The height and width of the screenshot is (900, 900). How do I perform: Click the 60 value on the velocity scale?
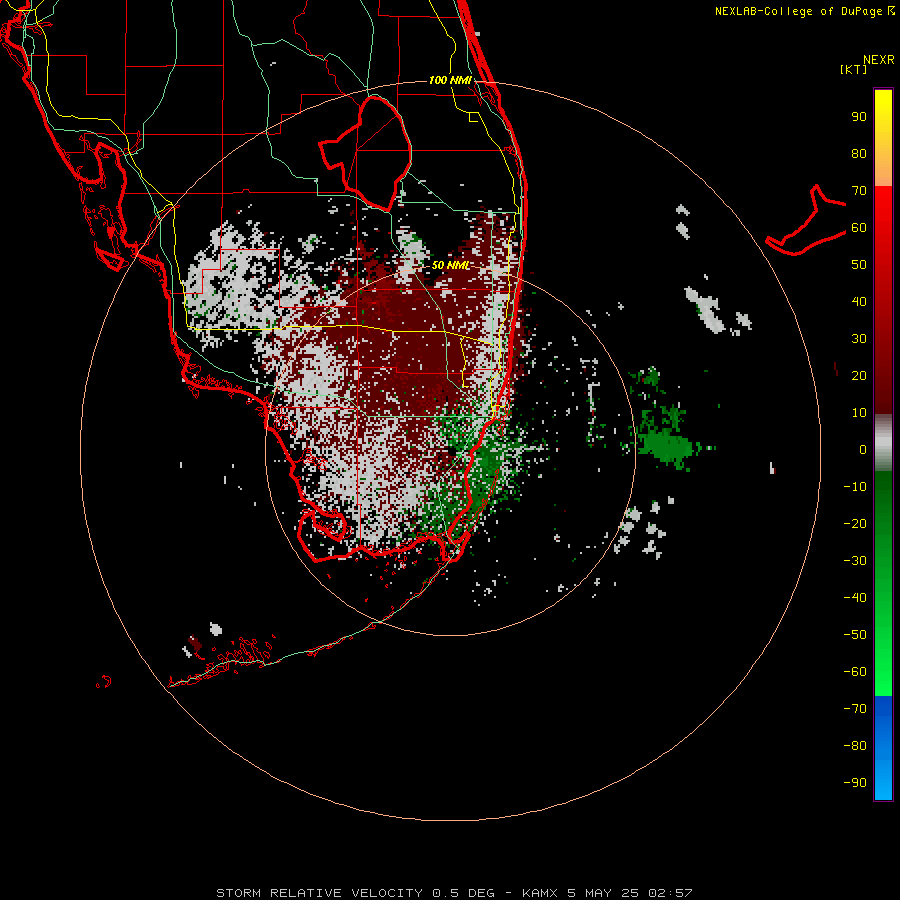(x=859, y=228)
